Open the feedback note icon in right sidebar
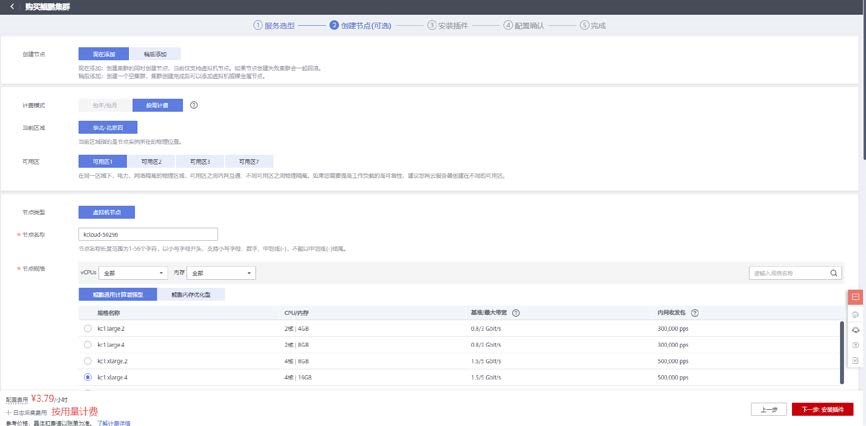The height and width of the screenshot is (426, 866). click(856, 360)
